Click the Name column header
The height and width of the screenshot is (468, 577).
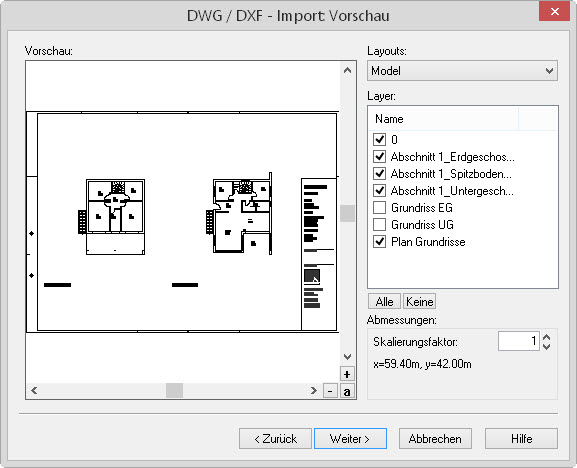(443, 118)
